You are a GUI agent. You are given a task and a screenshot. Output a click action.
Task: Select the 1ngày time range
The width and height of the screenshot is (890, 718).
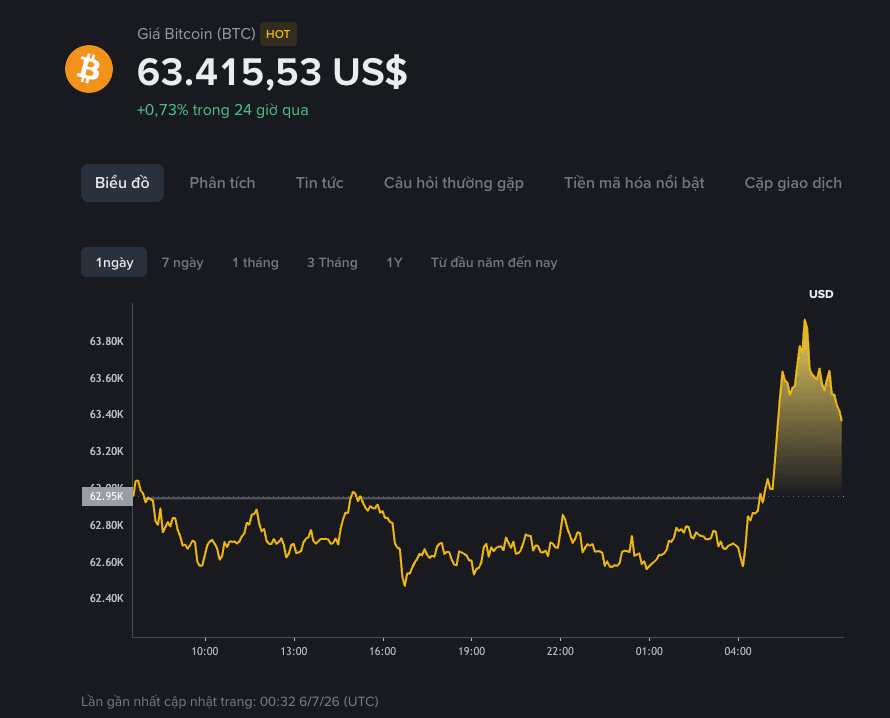point(114,262)
